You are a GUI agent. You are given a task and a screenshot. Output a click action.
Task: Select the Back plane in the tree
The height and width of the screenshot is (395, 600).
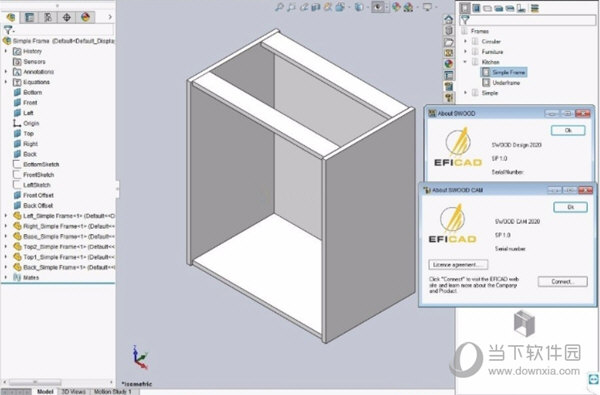pyautogui.click(x=25, y=154)
